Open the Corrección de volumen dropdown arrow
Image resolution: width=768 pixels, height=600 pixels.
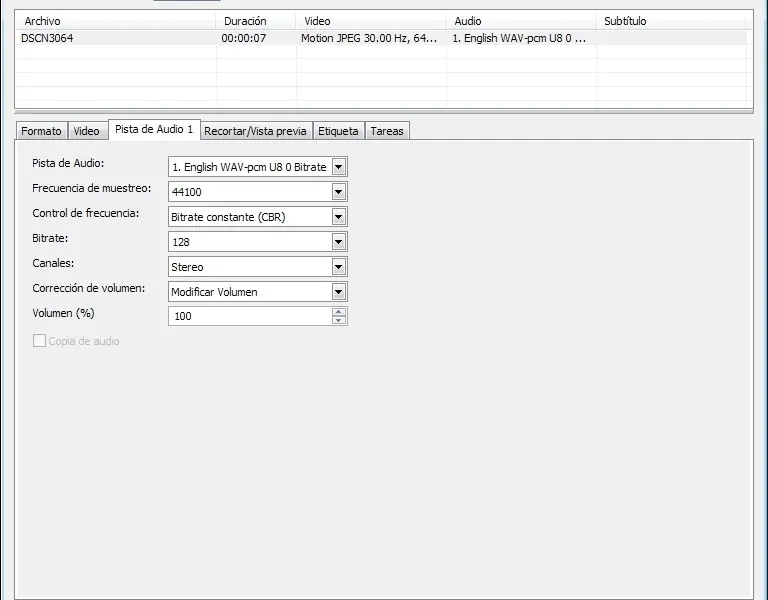[x=338, y=292]
